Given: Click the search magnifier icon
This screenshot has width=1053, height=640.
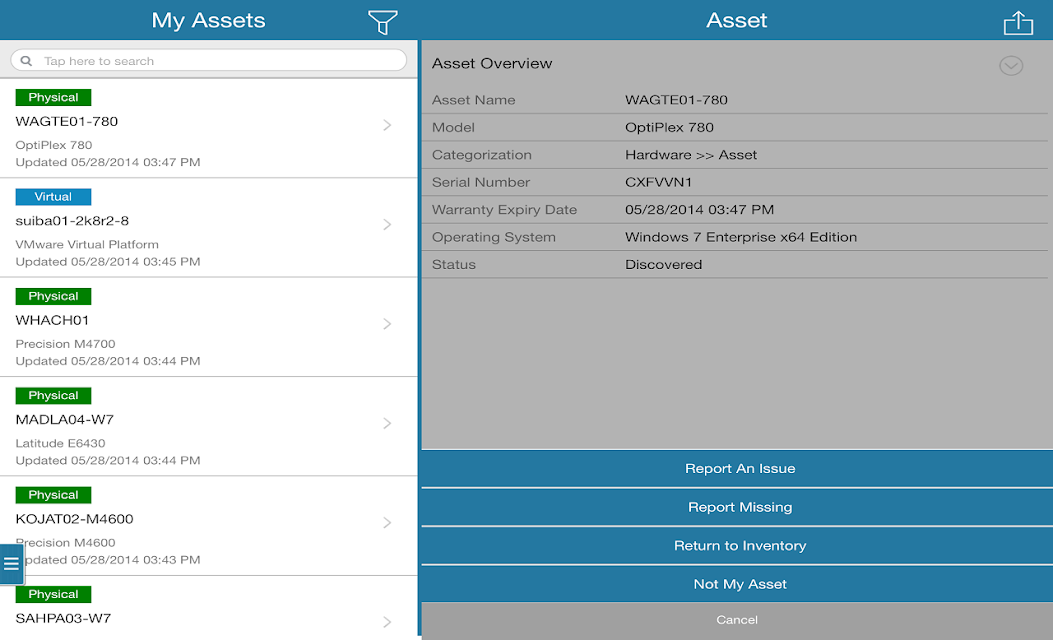Looking at the screenshot, I should pyautogui.click(x=26, y=61).
